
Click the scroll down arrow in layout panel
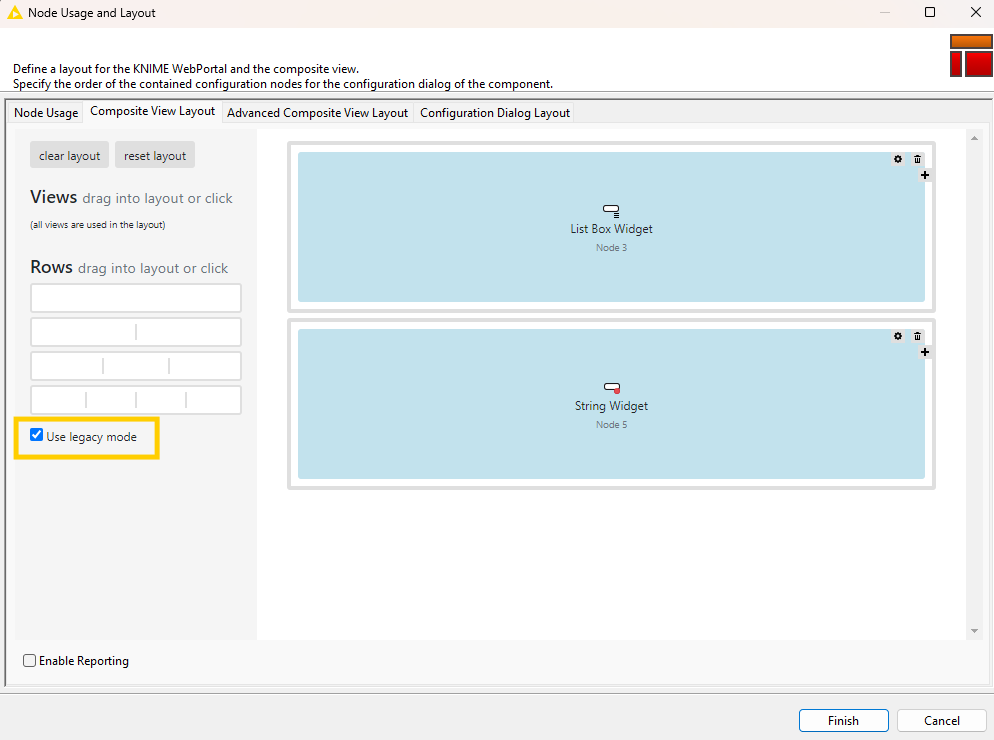[975, 631]
